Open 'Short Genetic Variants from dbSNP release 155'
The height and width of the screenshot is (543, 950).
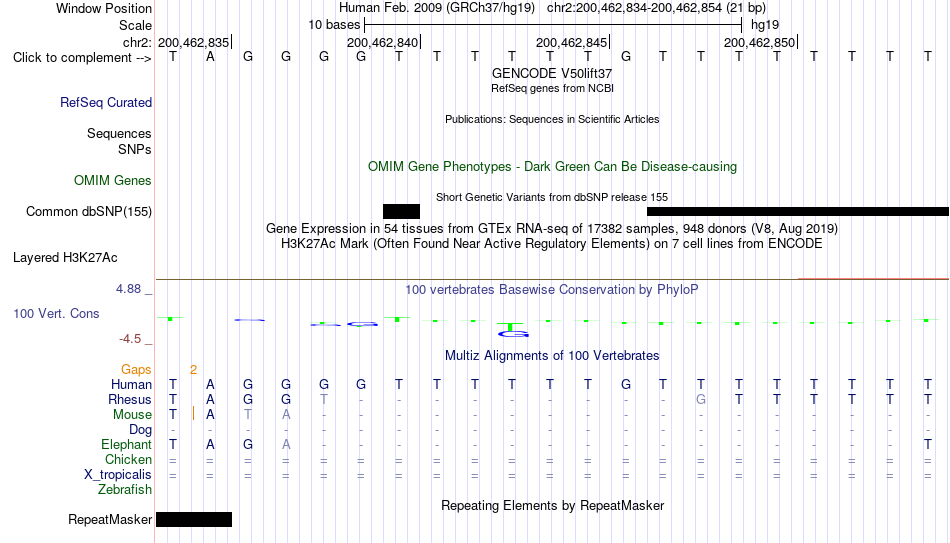(x=552, y=197)
